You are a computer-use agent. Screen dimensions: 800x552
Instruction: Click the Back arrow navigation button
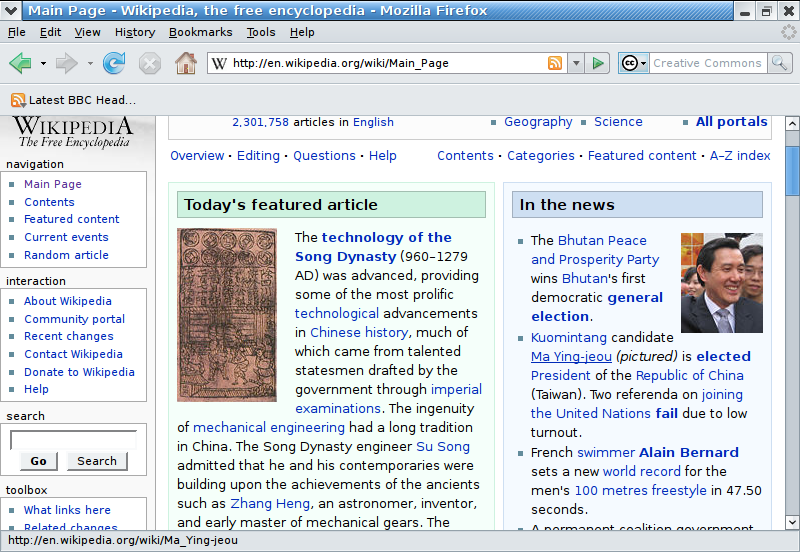[20, 63]
